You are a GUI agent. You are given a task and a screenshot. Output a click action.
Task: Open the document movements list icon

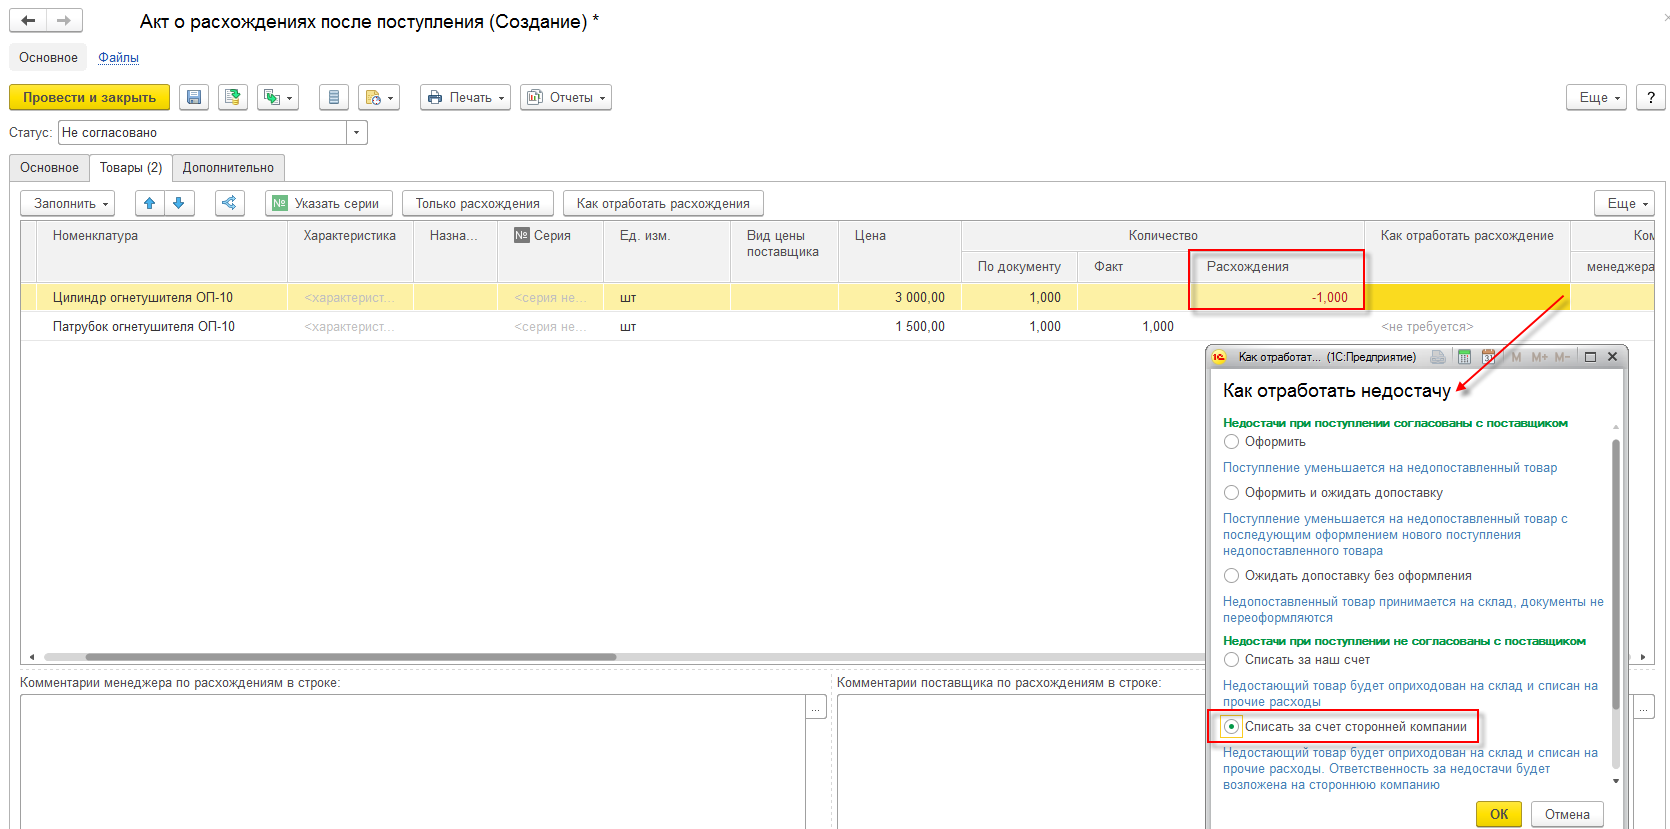click(334, 97)
